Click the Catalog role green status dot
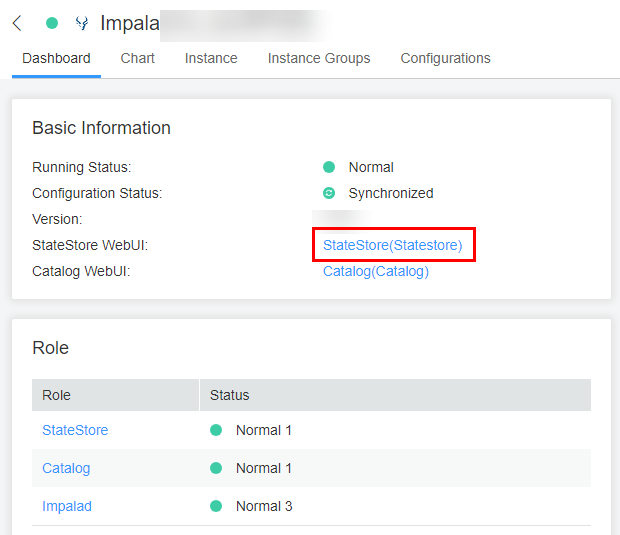Image resolution: width=620 pixels, height=535 pixels. click(x=216, y=468)
